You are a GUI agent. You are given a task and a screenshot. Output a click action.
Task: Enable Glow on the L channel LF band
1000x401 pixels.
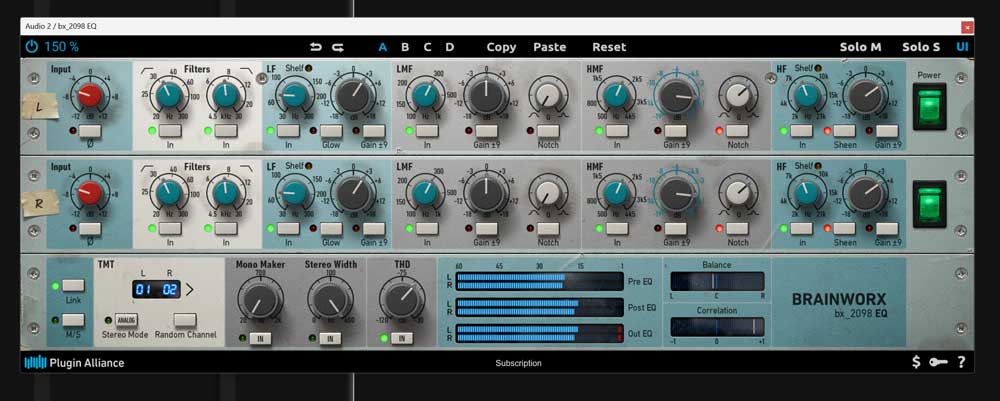coord(330,131)
